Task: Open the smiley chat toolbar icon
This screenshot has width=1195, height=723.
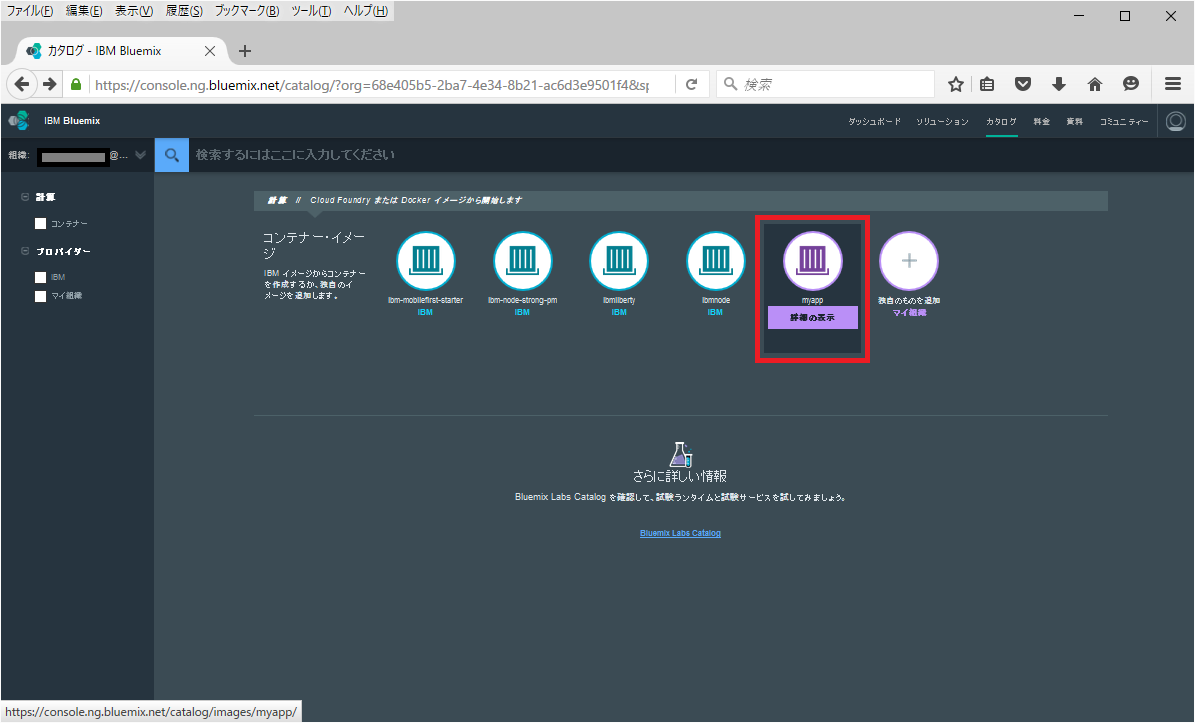Action: click(1131, 84)
